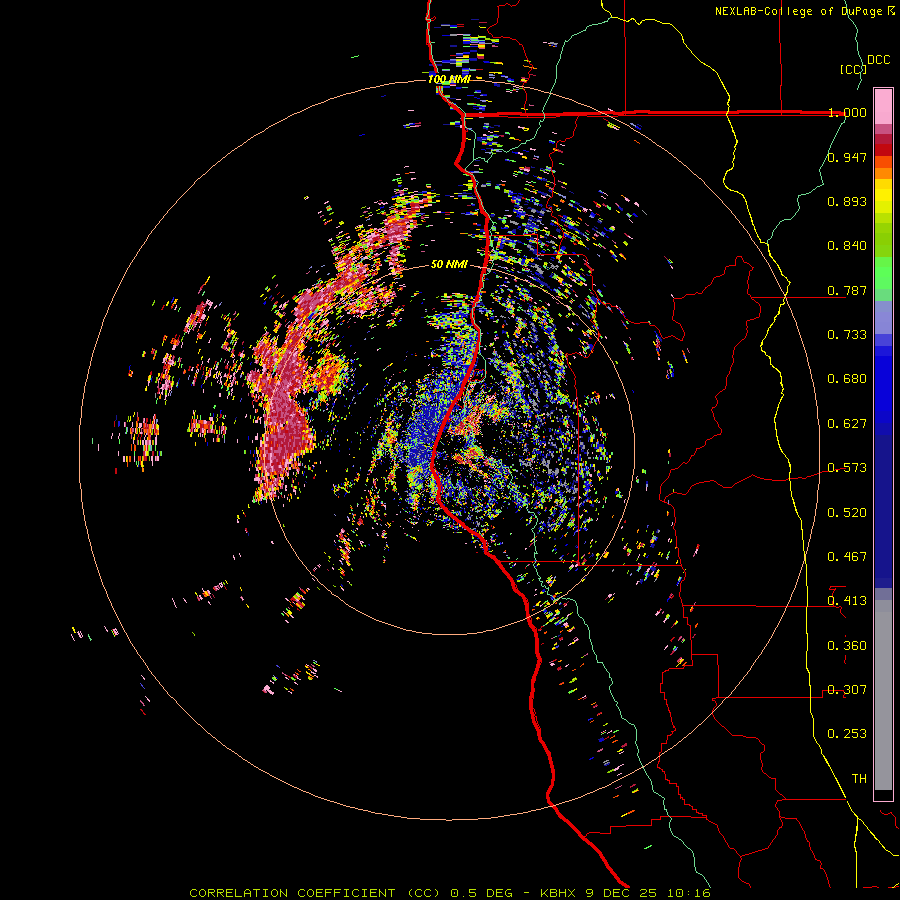Click the [CC] label near the legend
This screenshot has width=900, height=900.
[853, 69]
